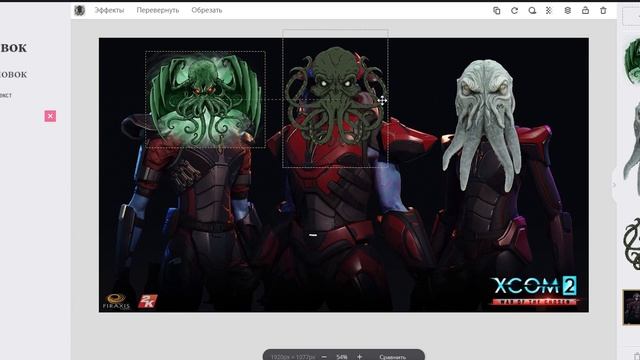The image size is (640, 360).
Task: Toggle the lock icon for selected layer
Action: pyautogui.click(x=585, y=11)
